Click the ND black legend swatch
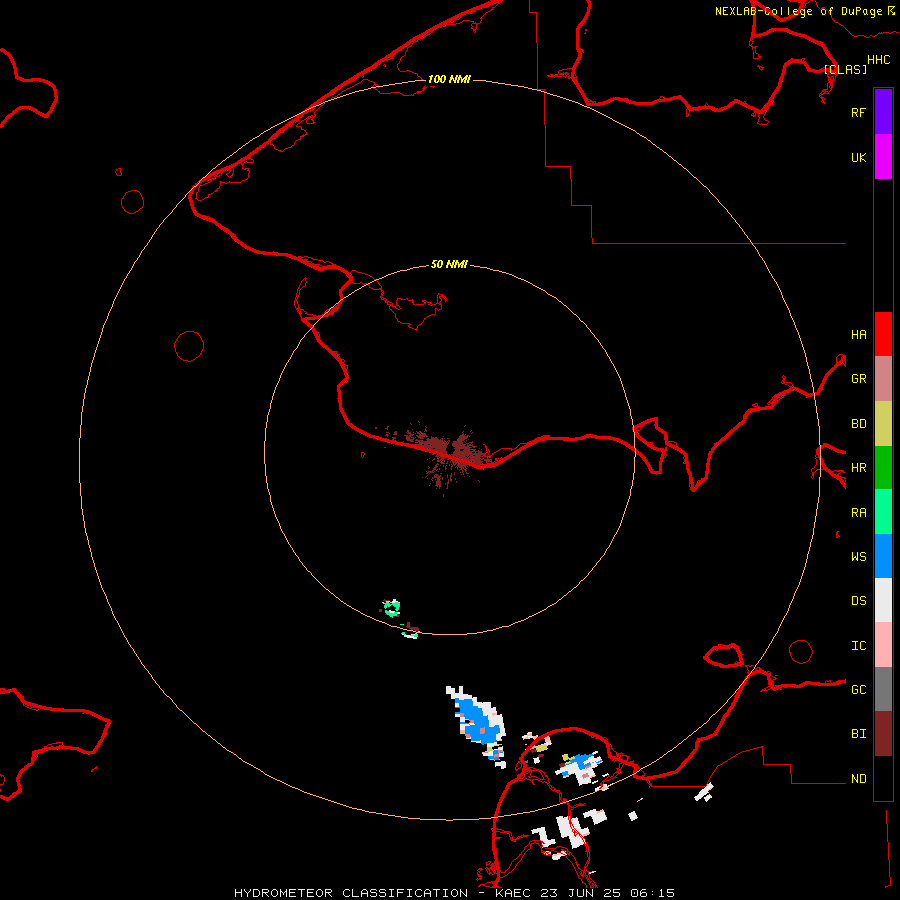The height and width of the screenshot is (900, 900). coord(883,778)
